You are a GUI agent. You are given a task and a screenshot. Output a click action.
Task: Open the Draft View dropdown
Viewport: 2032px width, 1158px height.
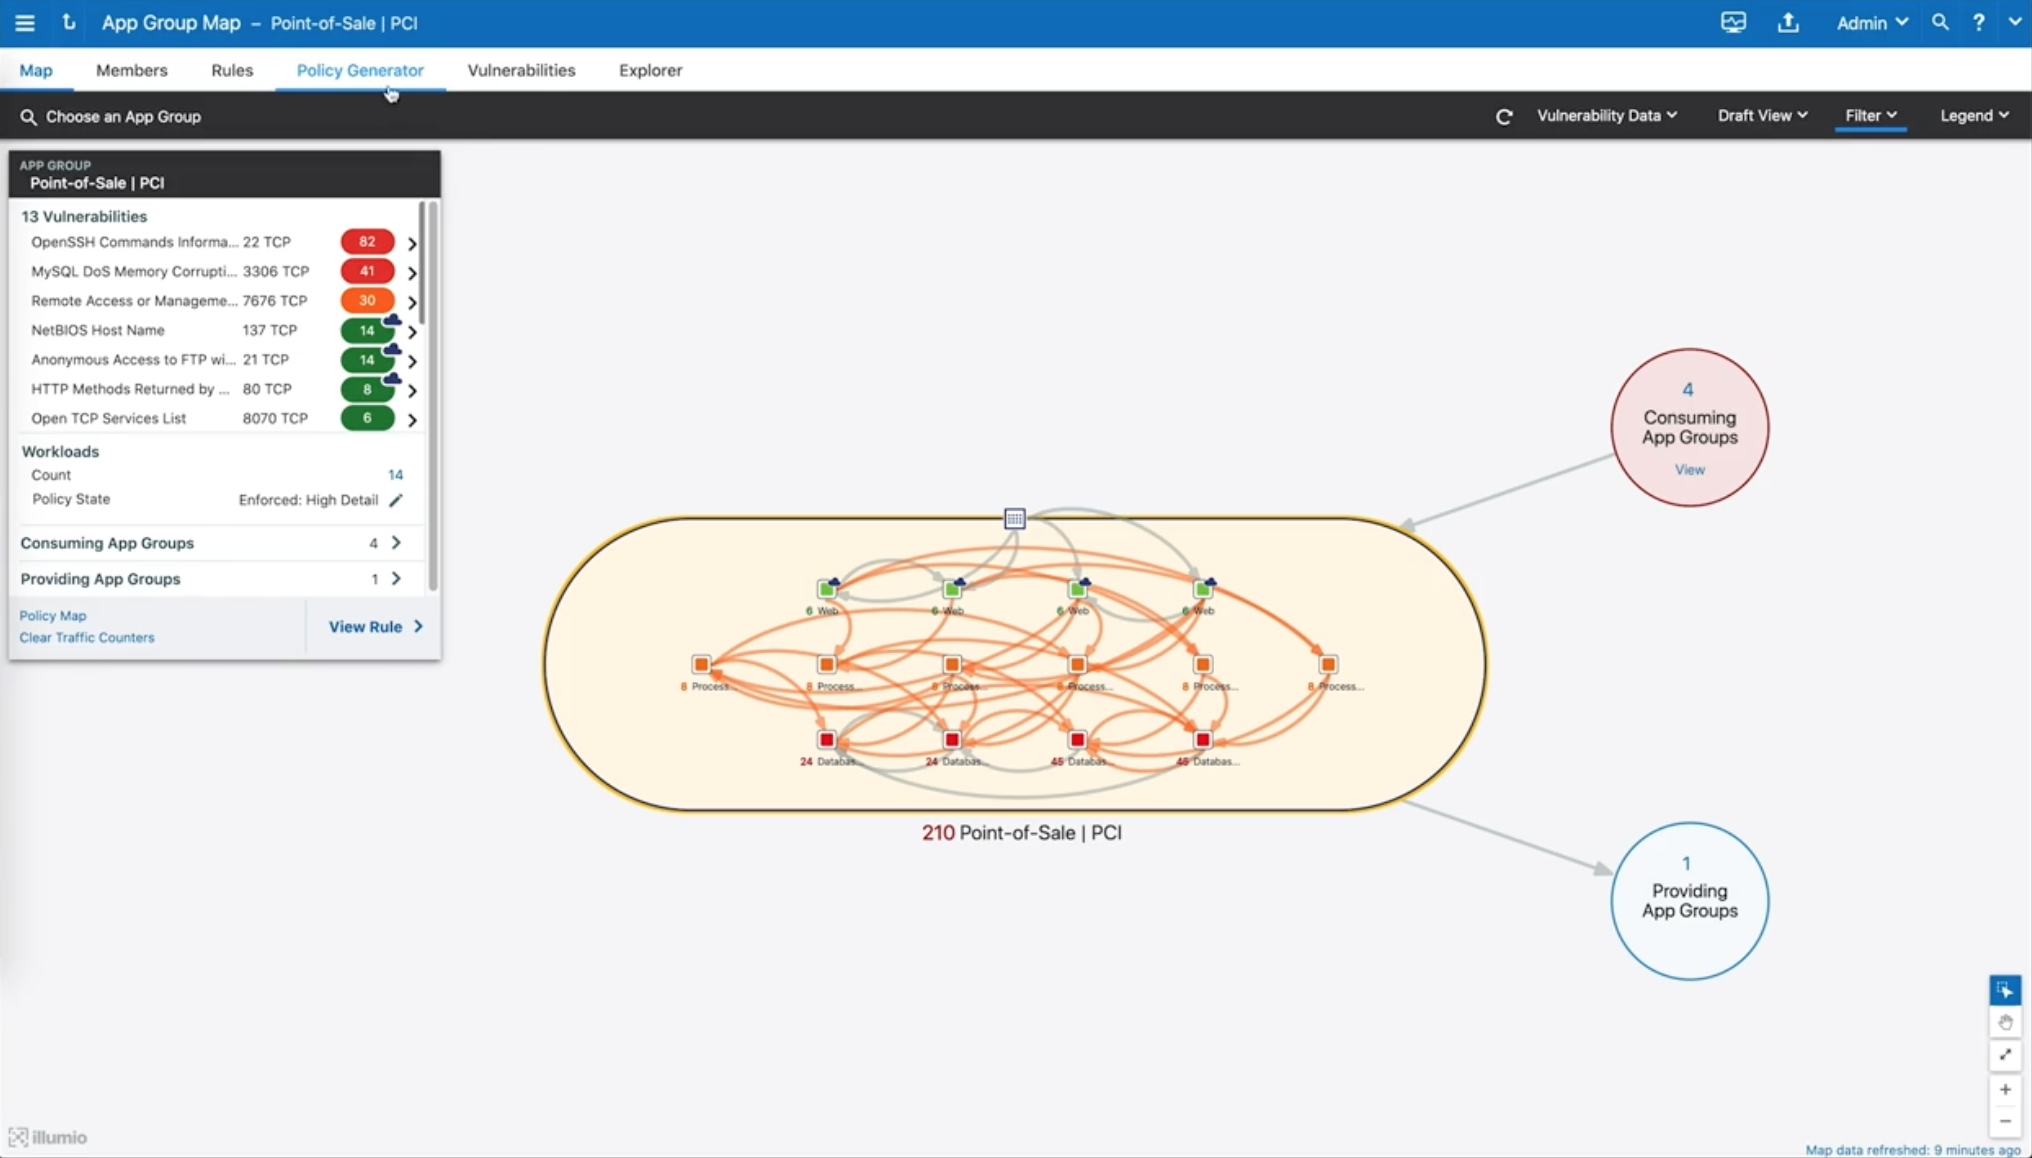(x=1762, y=116)
